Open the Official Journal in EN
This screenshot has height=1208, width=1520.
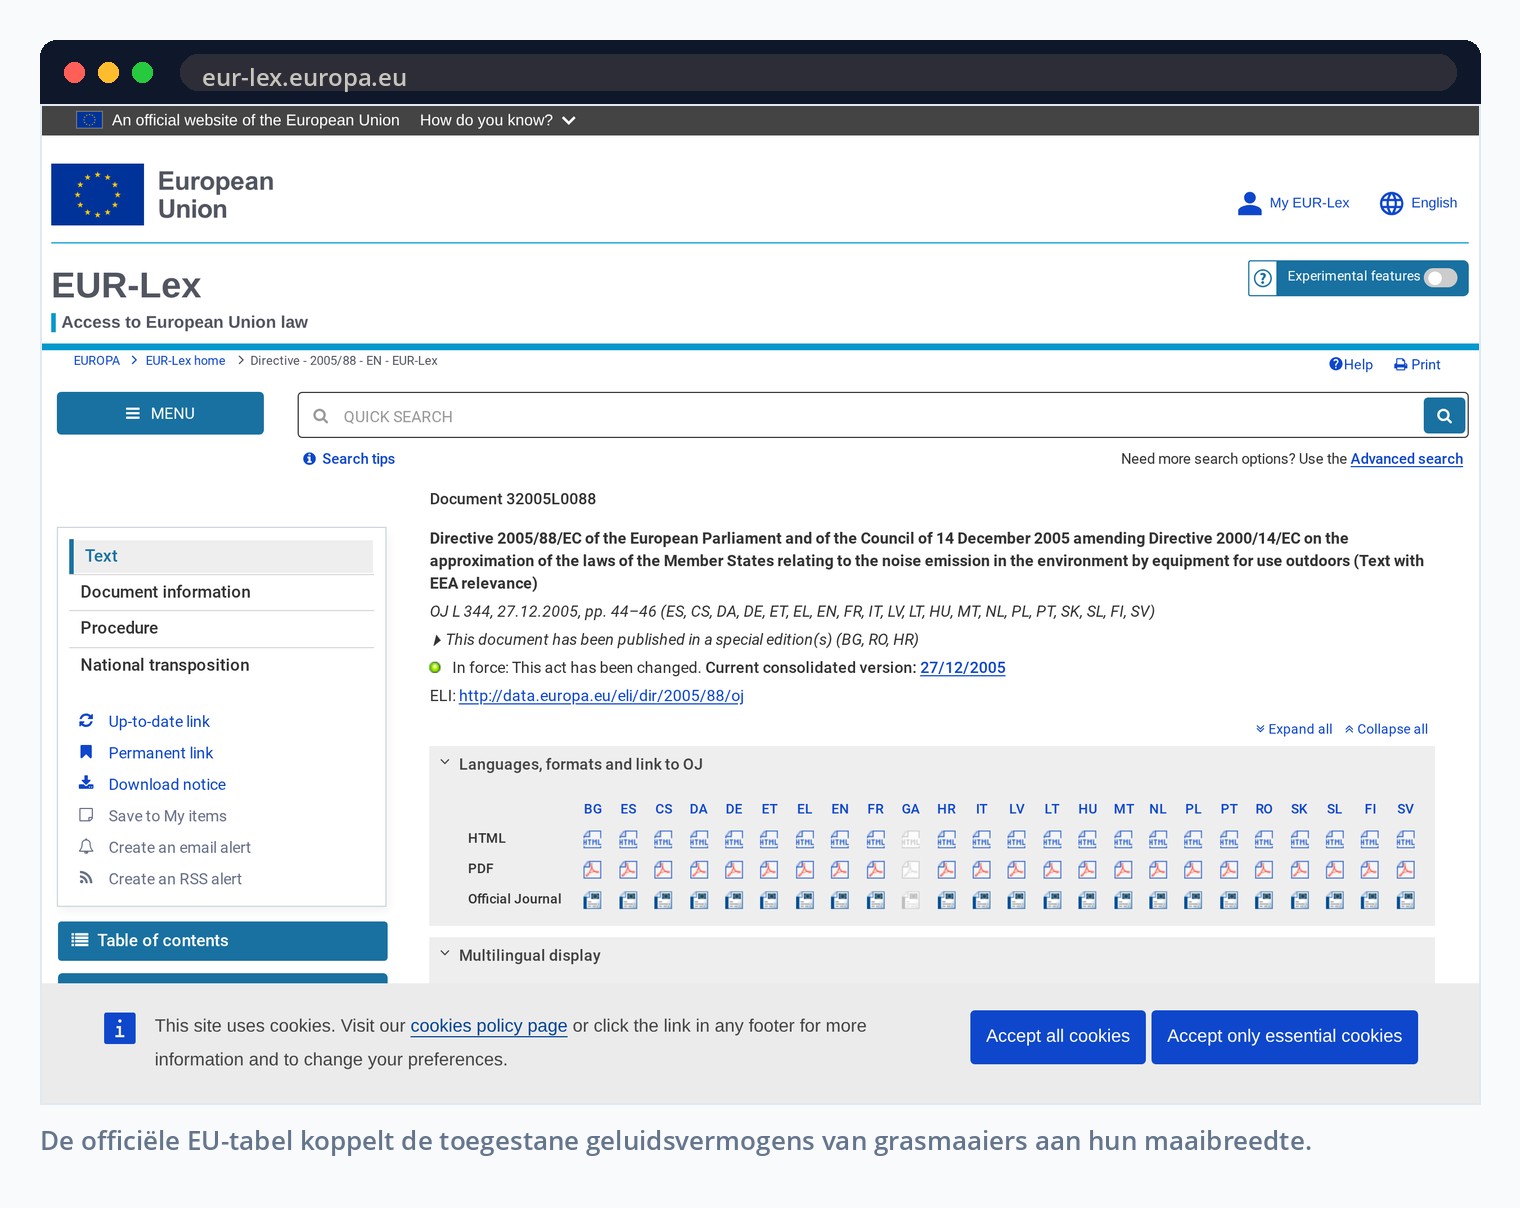click(840, 901)
